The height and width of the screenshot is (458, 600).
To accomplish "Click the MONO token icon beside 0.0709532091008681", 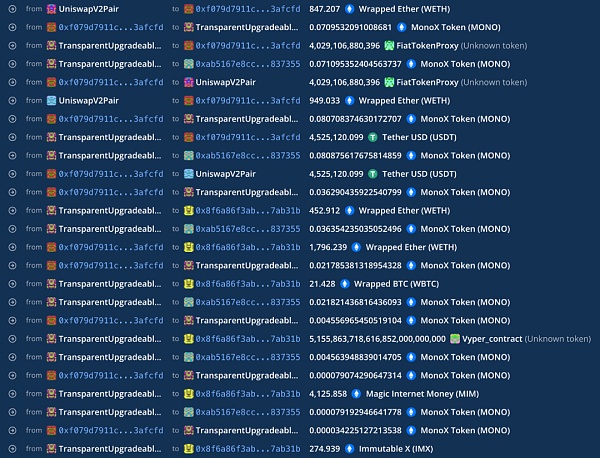I will coord(401,27).
